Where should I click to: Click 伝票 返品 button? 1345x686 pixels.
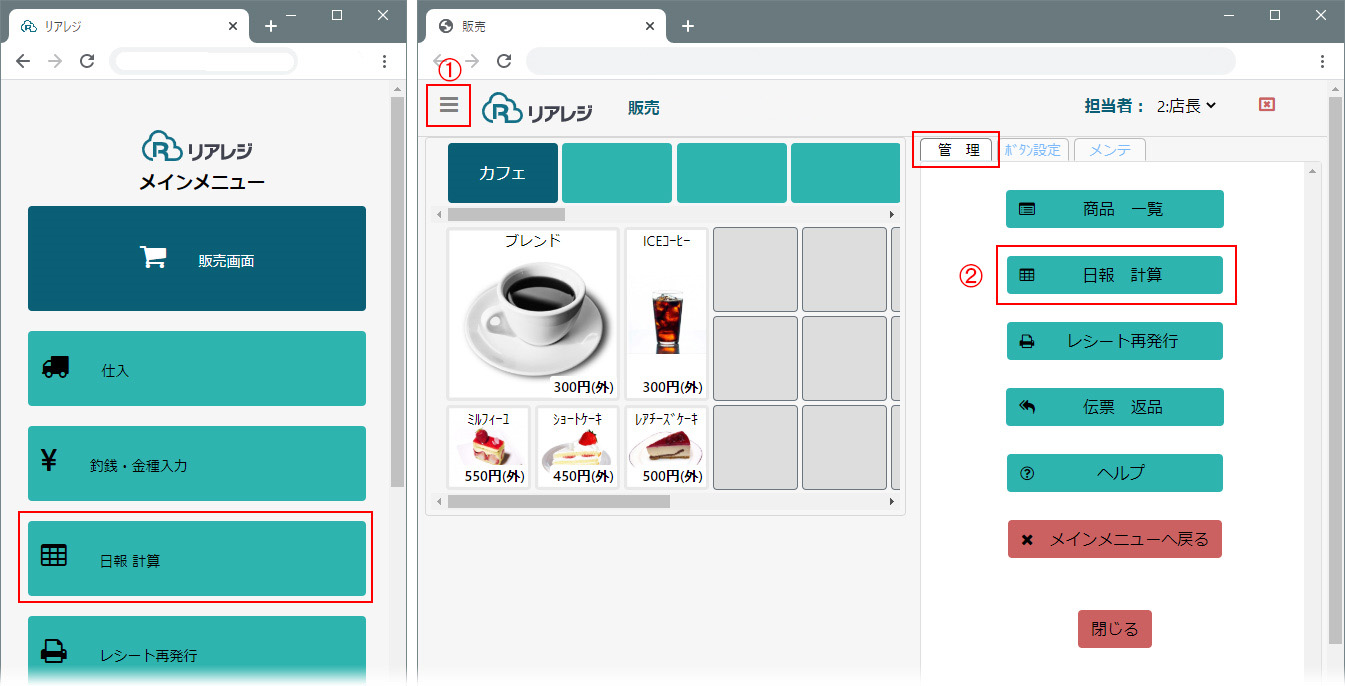pos(1115,407)
